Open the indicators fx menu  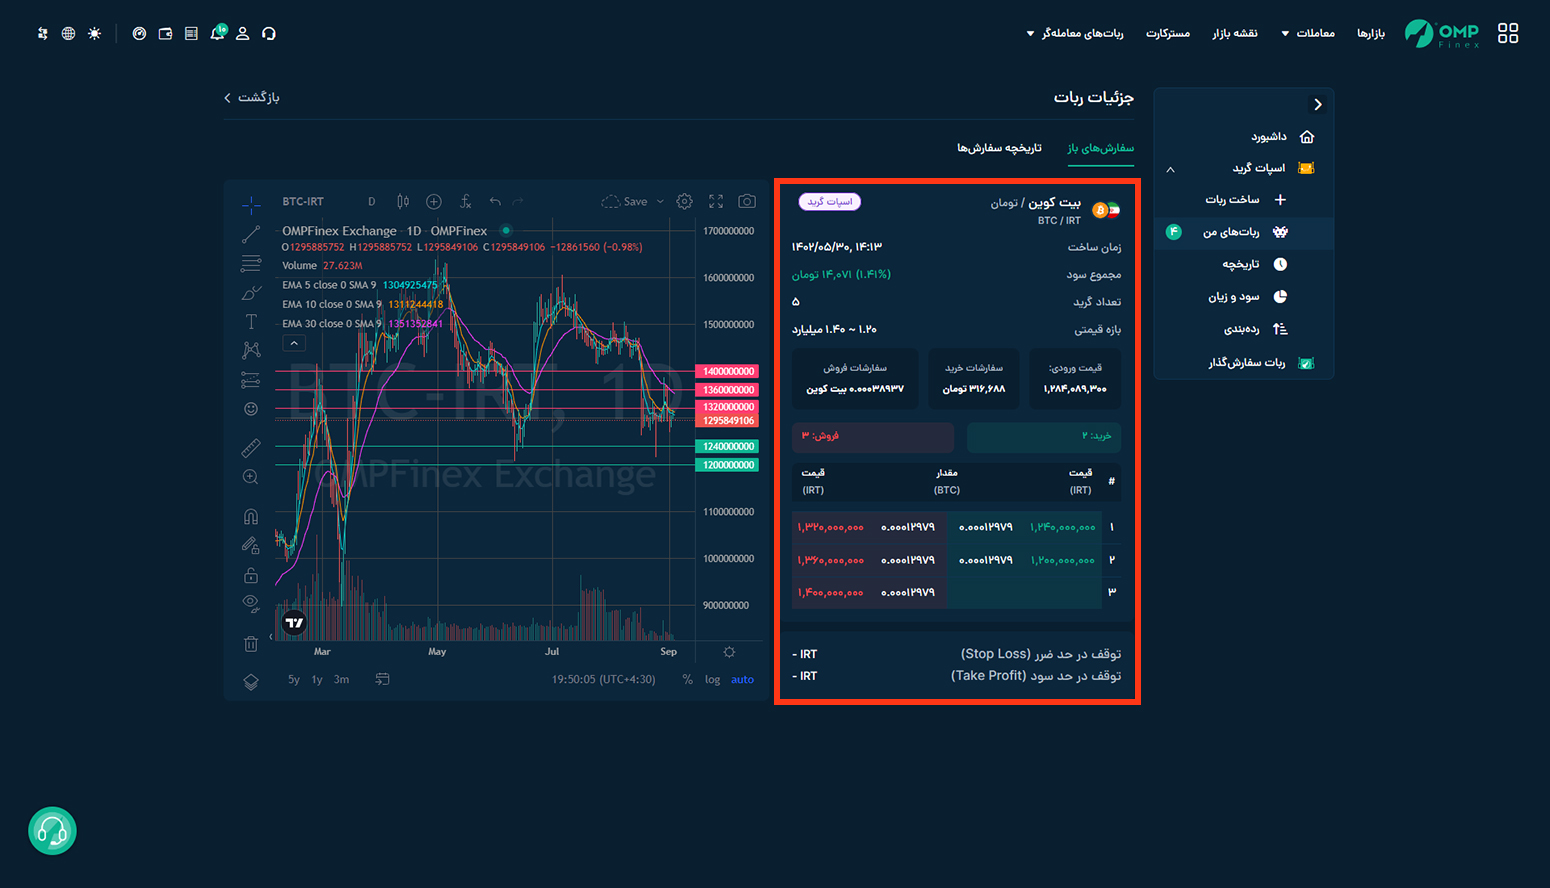pos(465,201)
